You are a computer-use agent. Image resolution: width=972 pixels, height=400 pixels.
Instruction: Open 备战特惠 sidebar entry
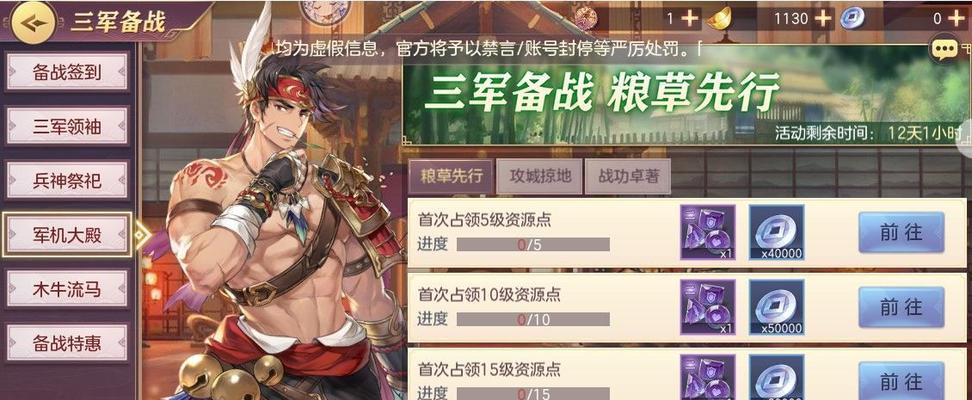tap(67, 343)
